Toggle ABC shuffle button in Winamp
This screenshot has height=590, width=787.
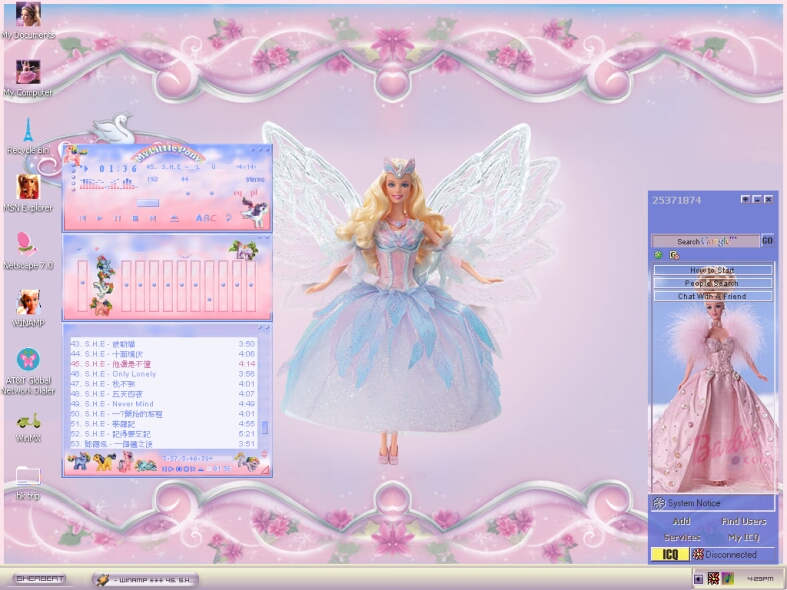click(x=206, y=218)
